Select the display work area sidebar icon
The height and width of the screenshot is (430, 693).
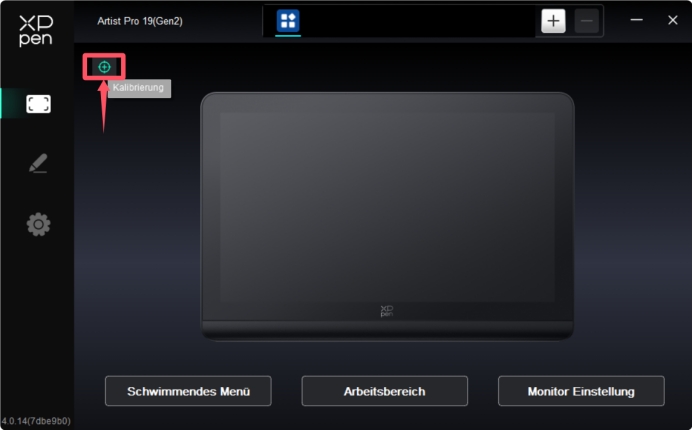click(38, 104)
